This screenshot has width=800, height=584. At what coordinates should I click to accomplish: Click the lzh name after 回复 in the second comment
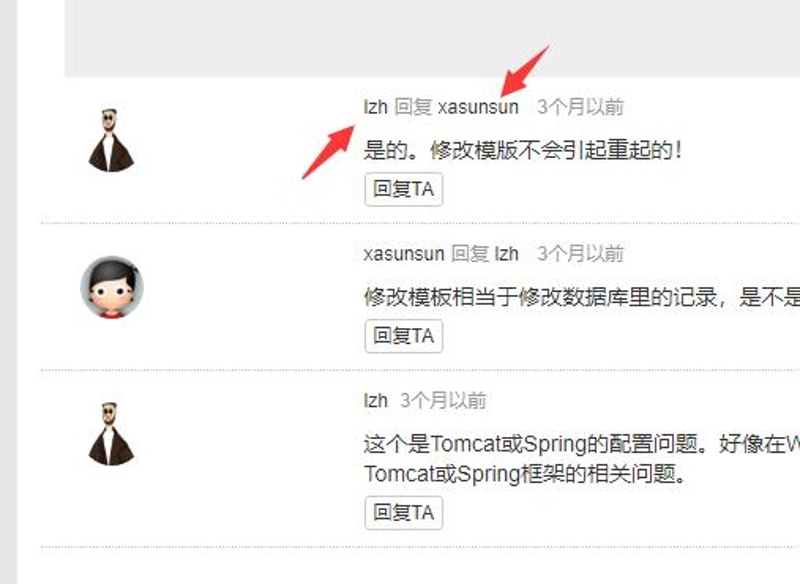[x=507, y=253]
